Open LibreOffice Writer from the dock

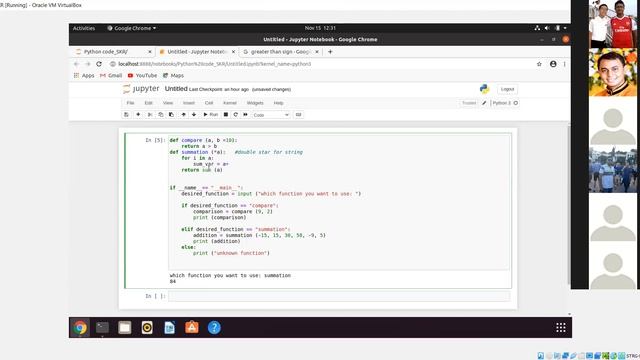[169, 327]
